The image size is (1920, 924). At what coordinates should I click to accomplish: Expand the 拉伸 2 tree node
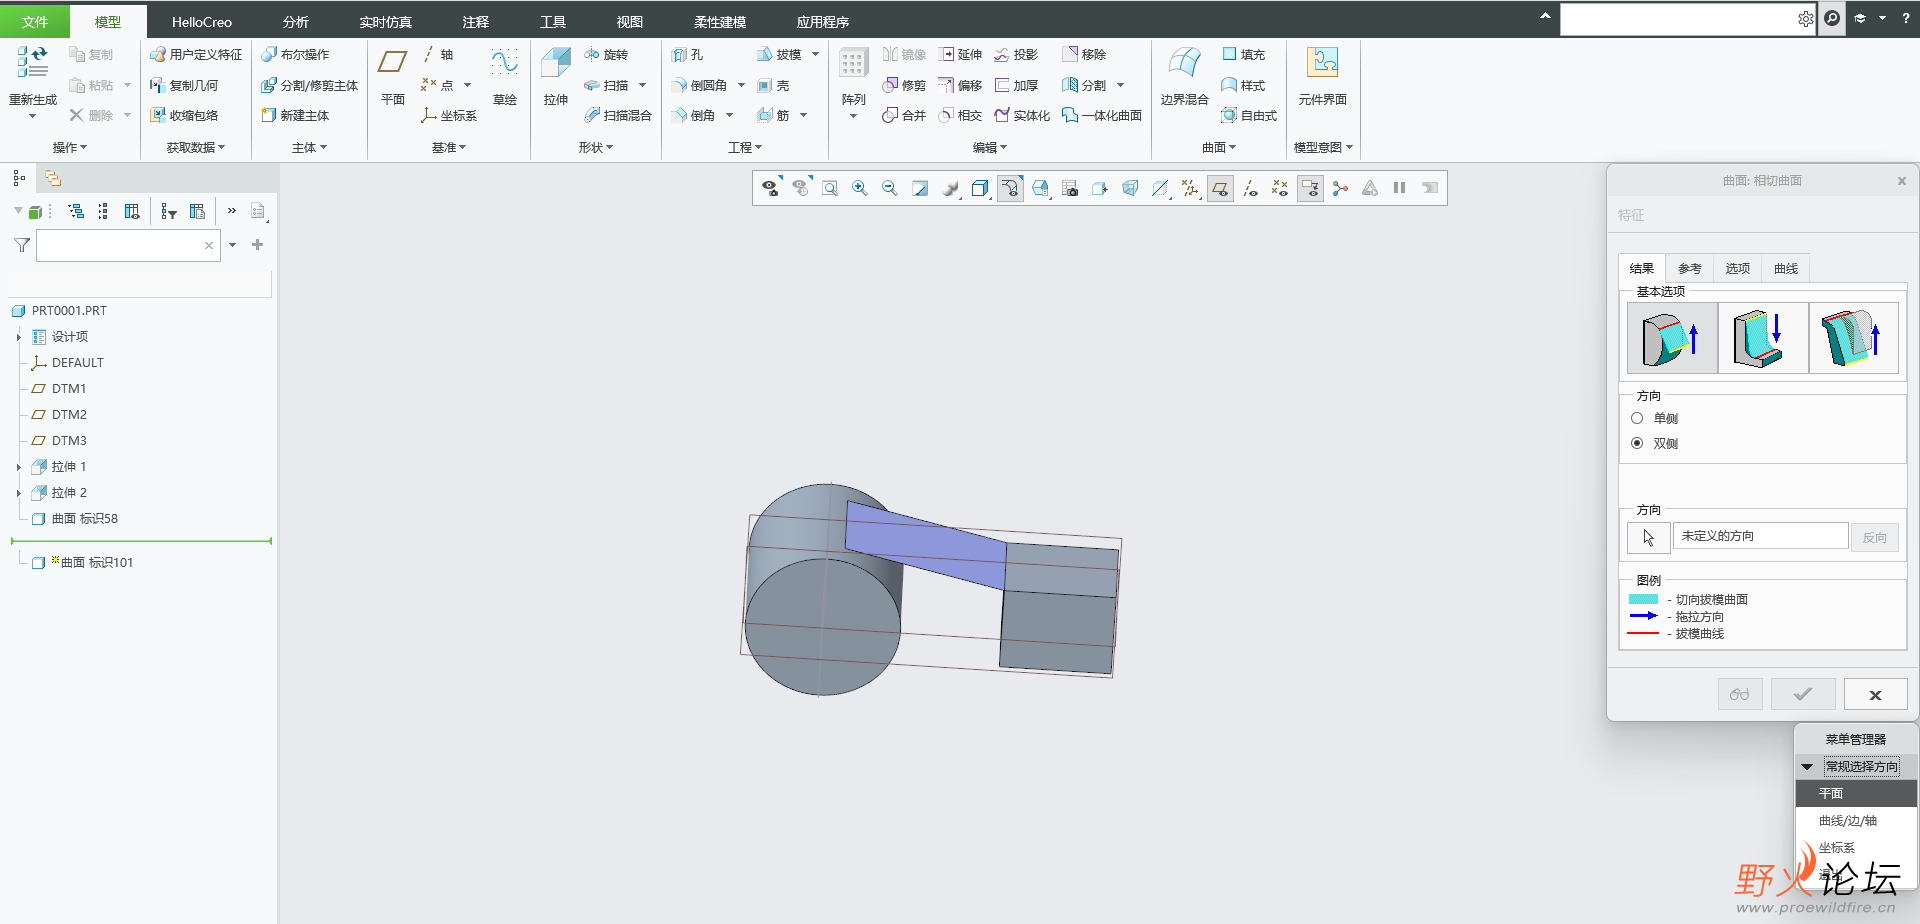(x=19, y=493)
